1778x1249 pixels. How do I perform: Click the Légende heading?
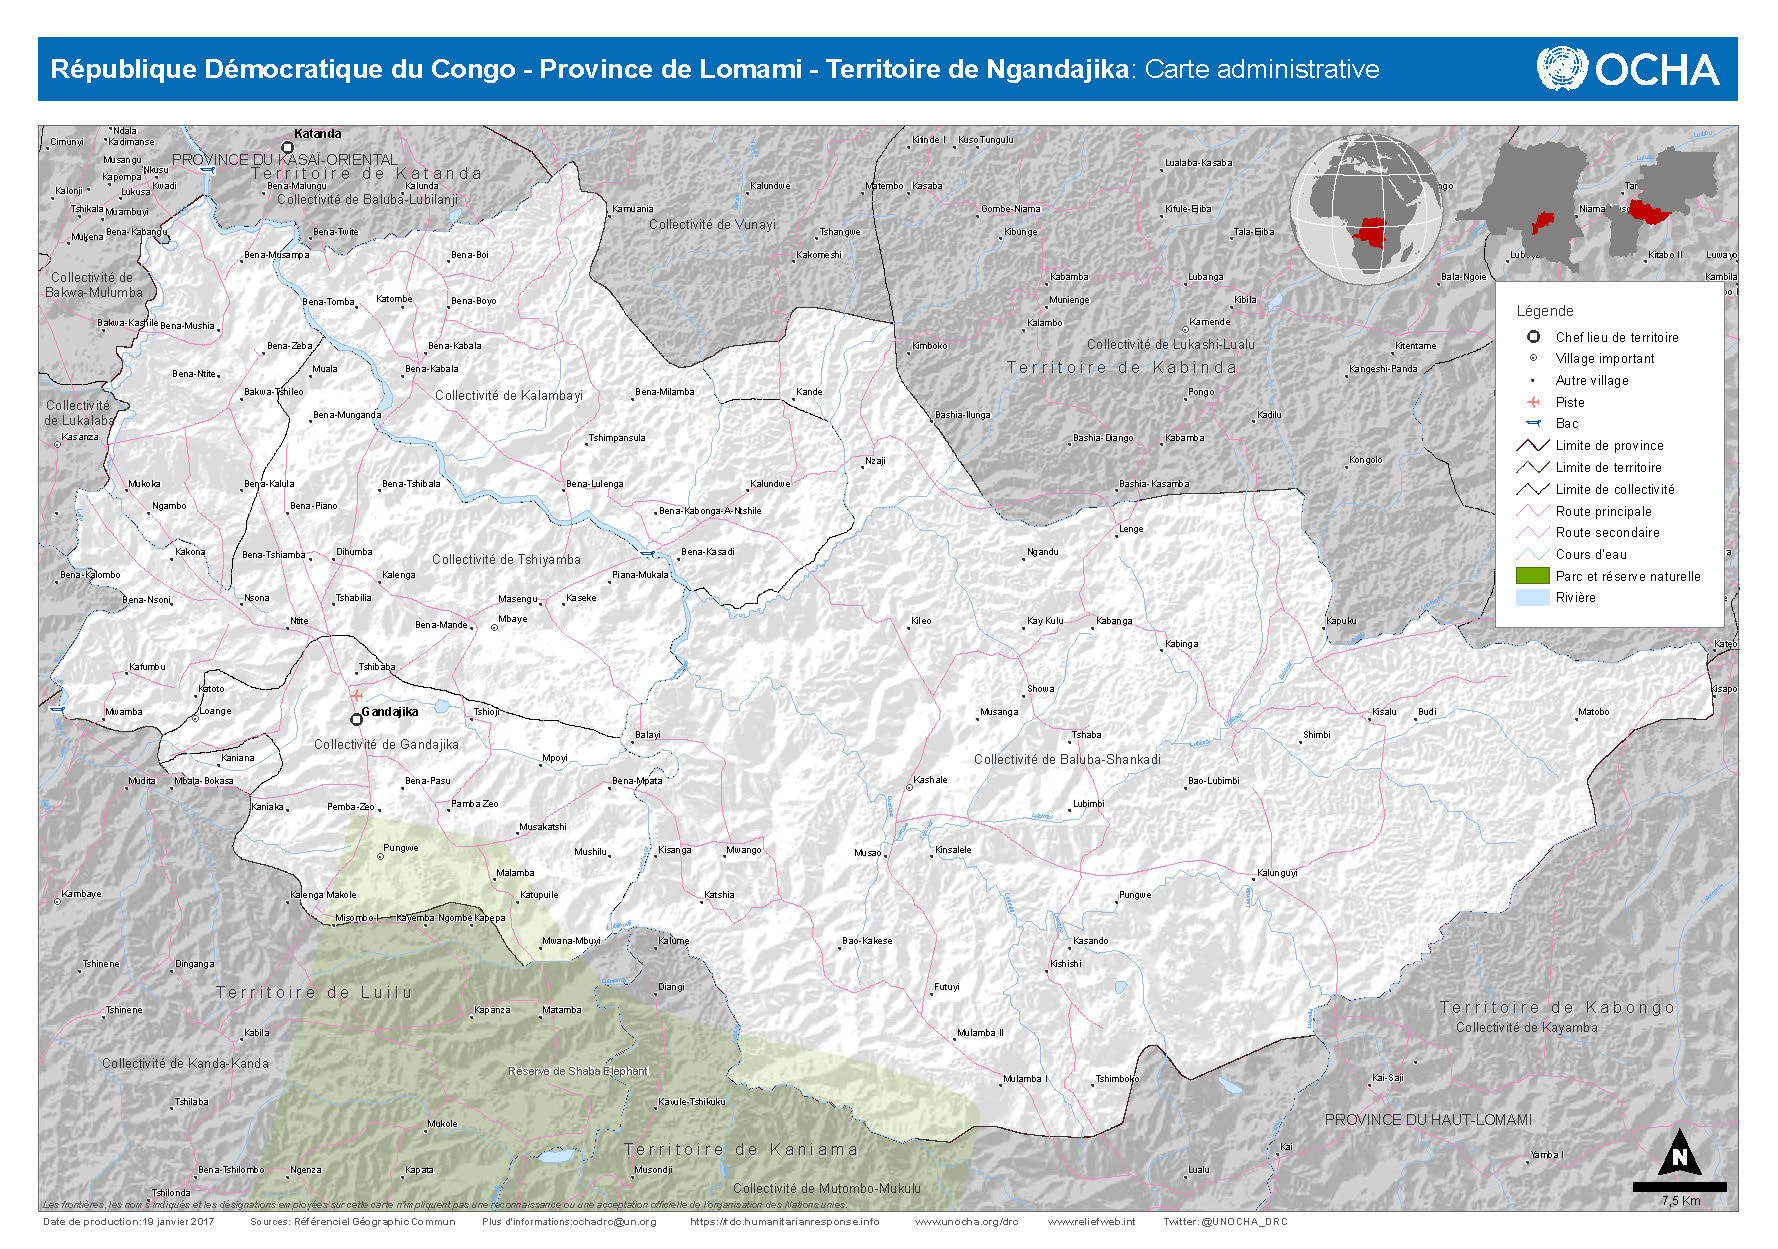(1545, 311)
